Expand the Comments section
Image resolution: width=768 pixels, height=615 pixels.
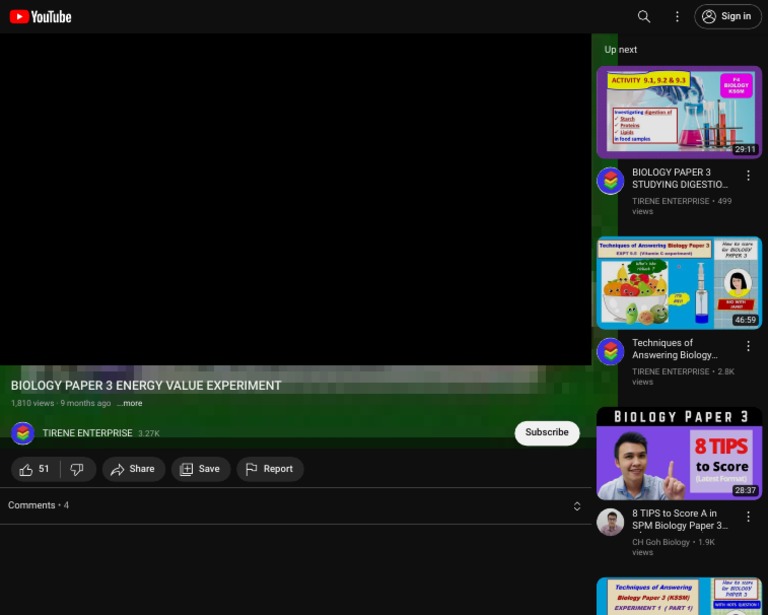576,506
